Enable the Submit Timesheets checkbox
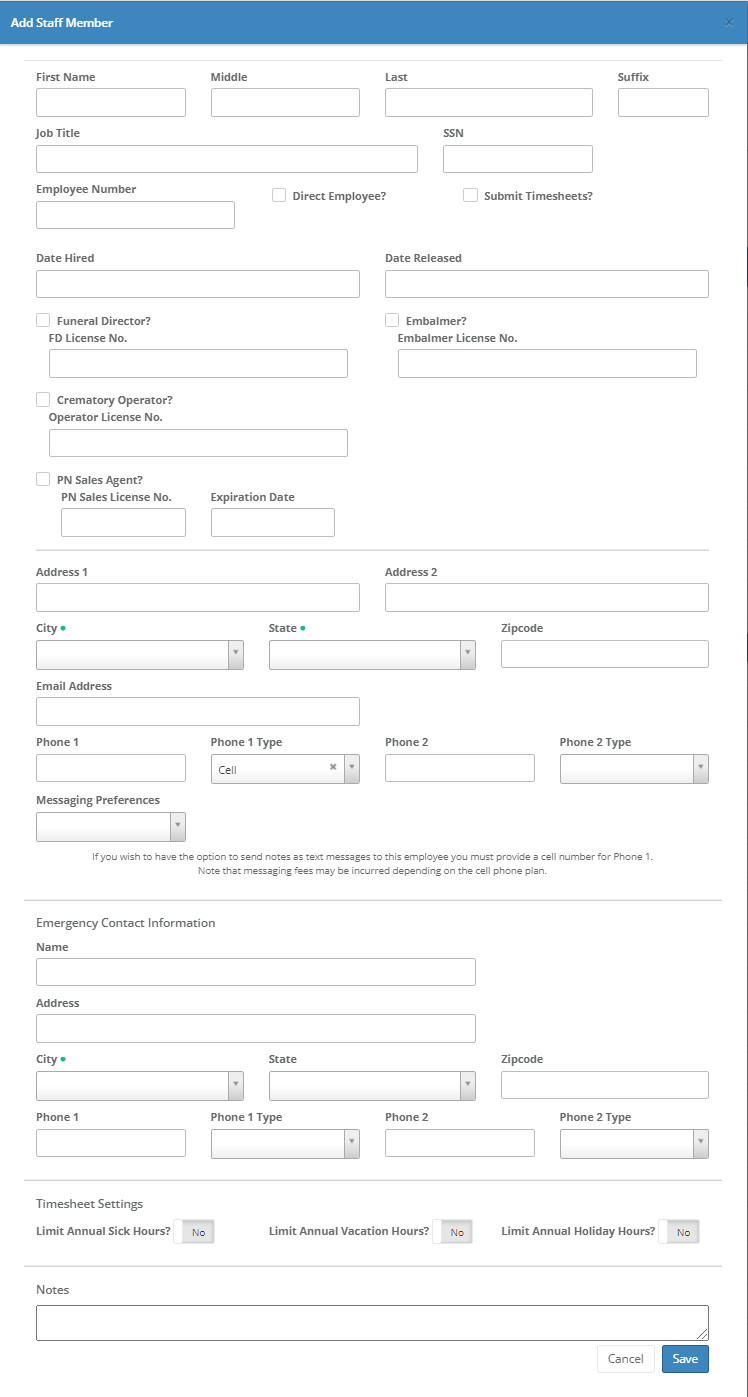Screen dimensions: 748x1397 [470, 196]
